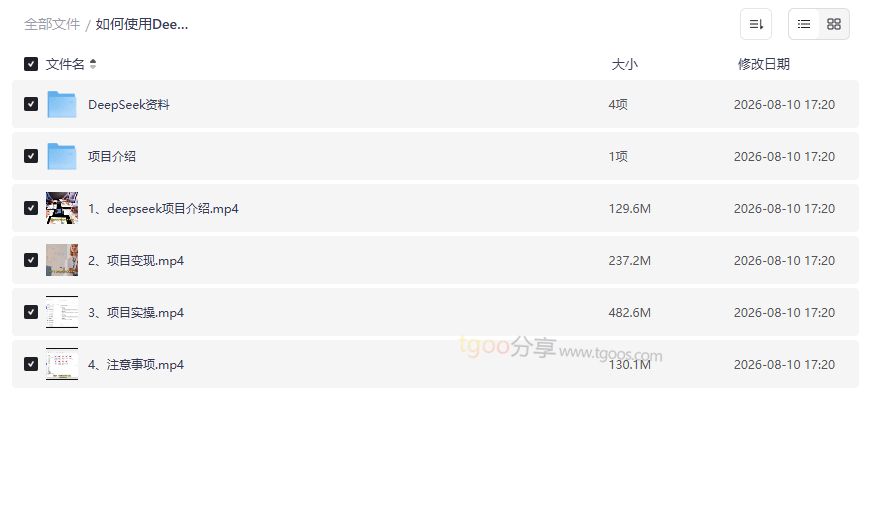Toggle sort arrows beside 文件名
Viewport: 874px width, 514px height.
(x=93, y=64)
